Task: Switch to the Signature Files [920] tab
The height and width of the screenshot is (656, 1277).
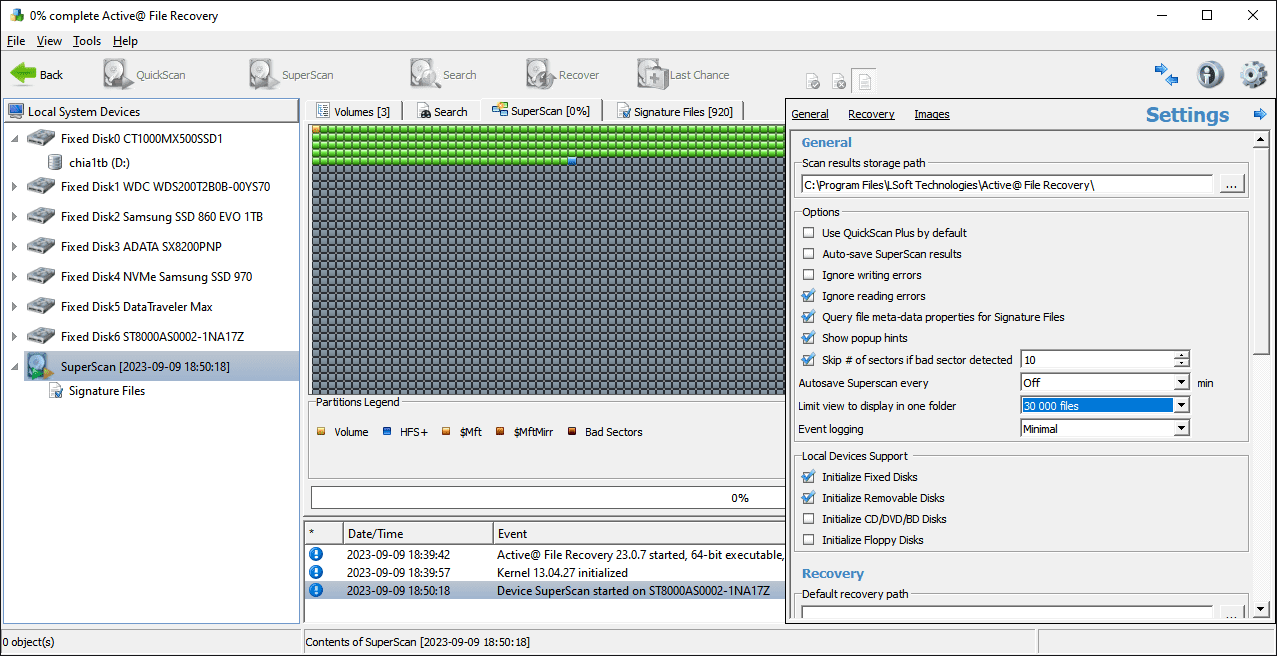Action: coord(675,111)
